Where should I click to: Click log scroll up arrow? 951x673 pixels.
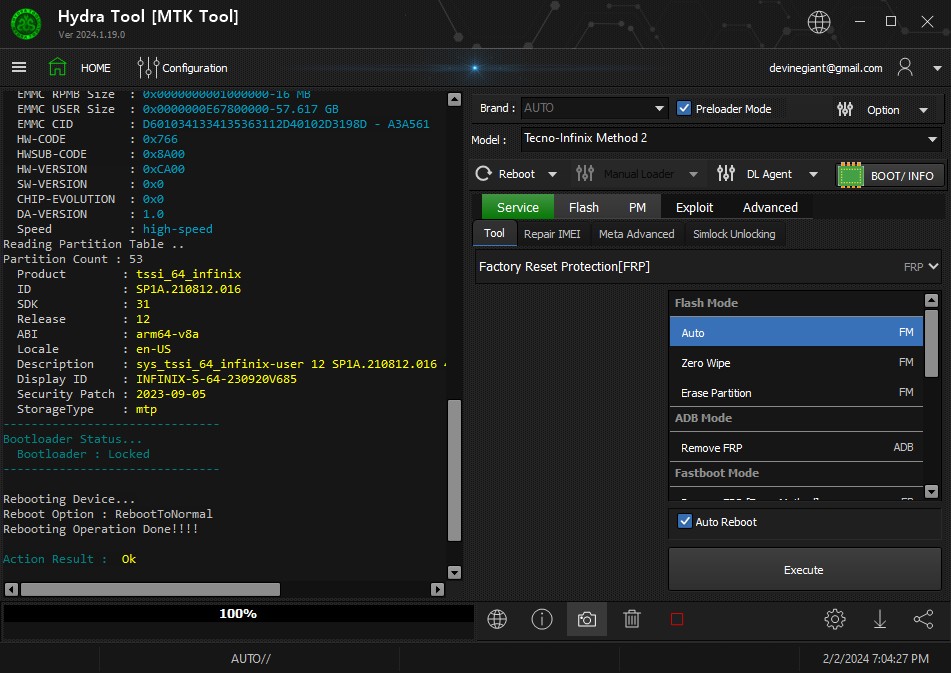[454, 99]
